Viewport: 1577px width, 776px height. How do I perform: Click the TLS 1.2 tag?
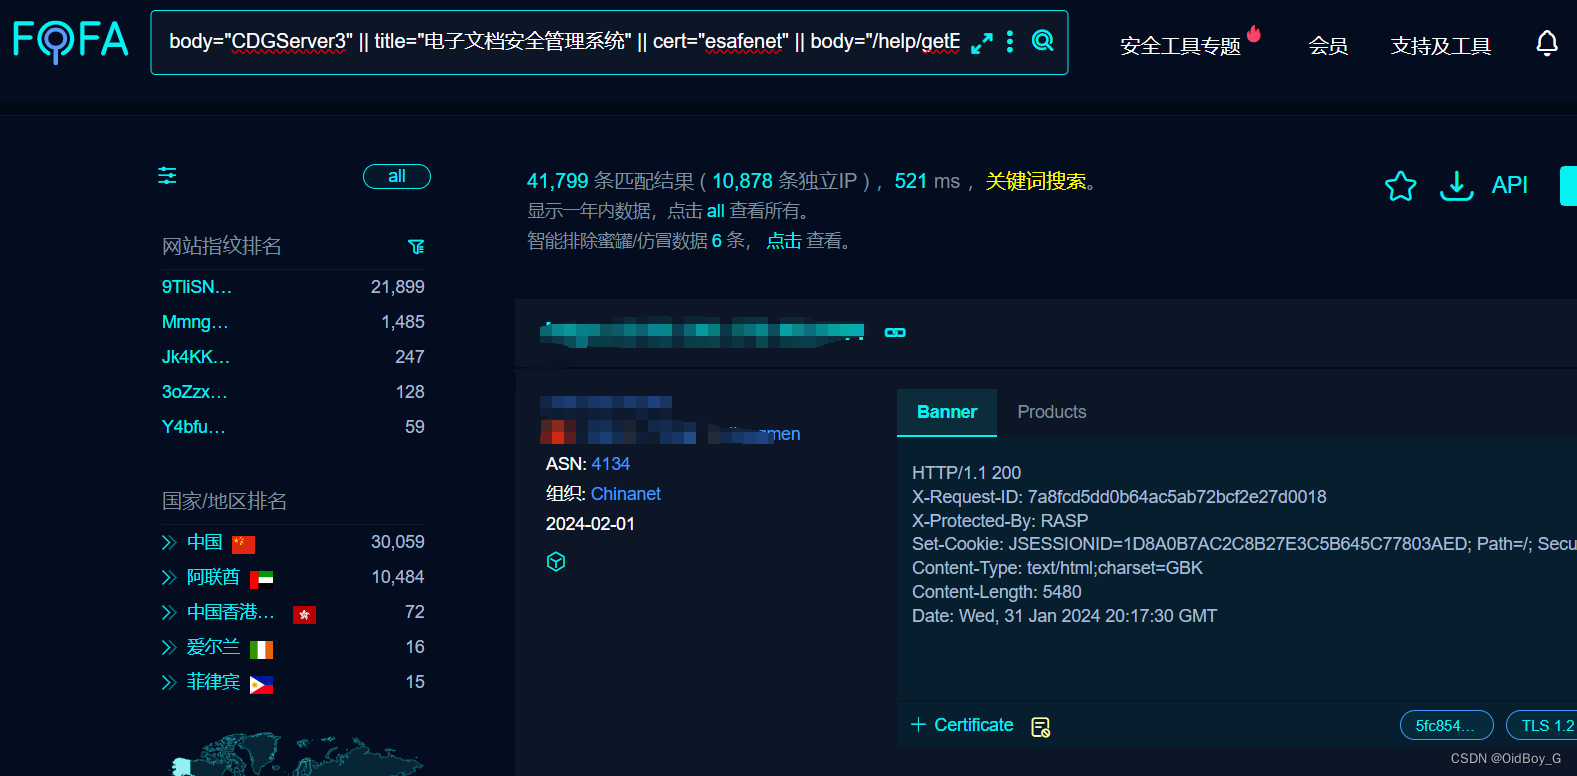coord(1544,726)
